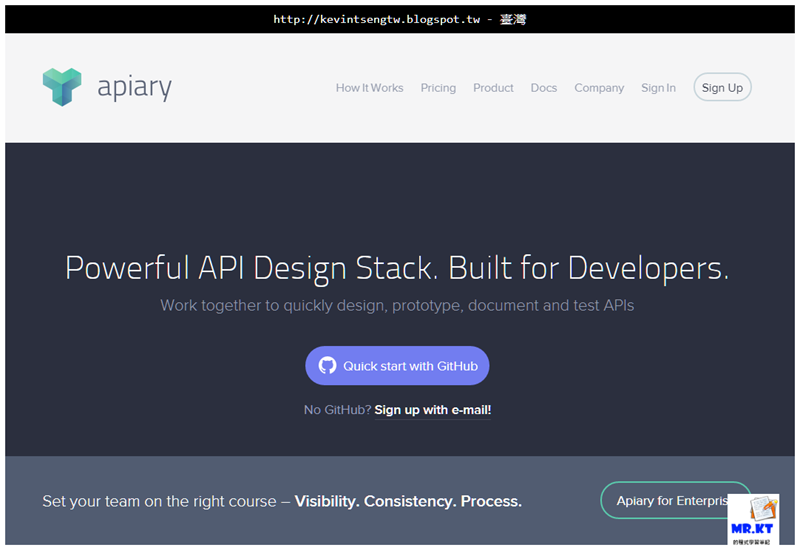800x556 pixels.
Task: Click the 'Work together to quickly design' subtitle
Action: click(x=397, y=306)
